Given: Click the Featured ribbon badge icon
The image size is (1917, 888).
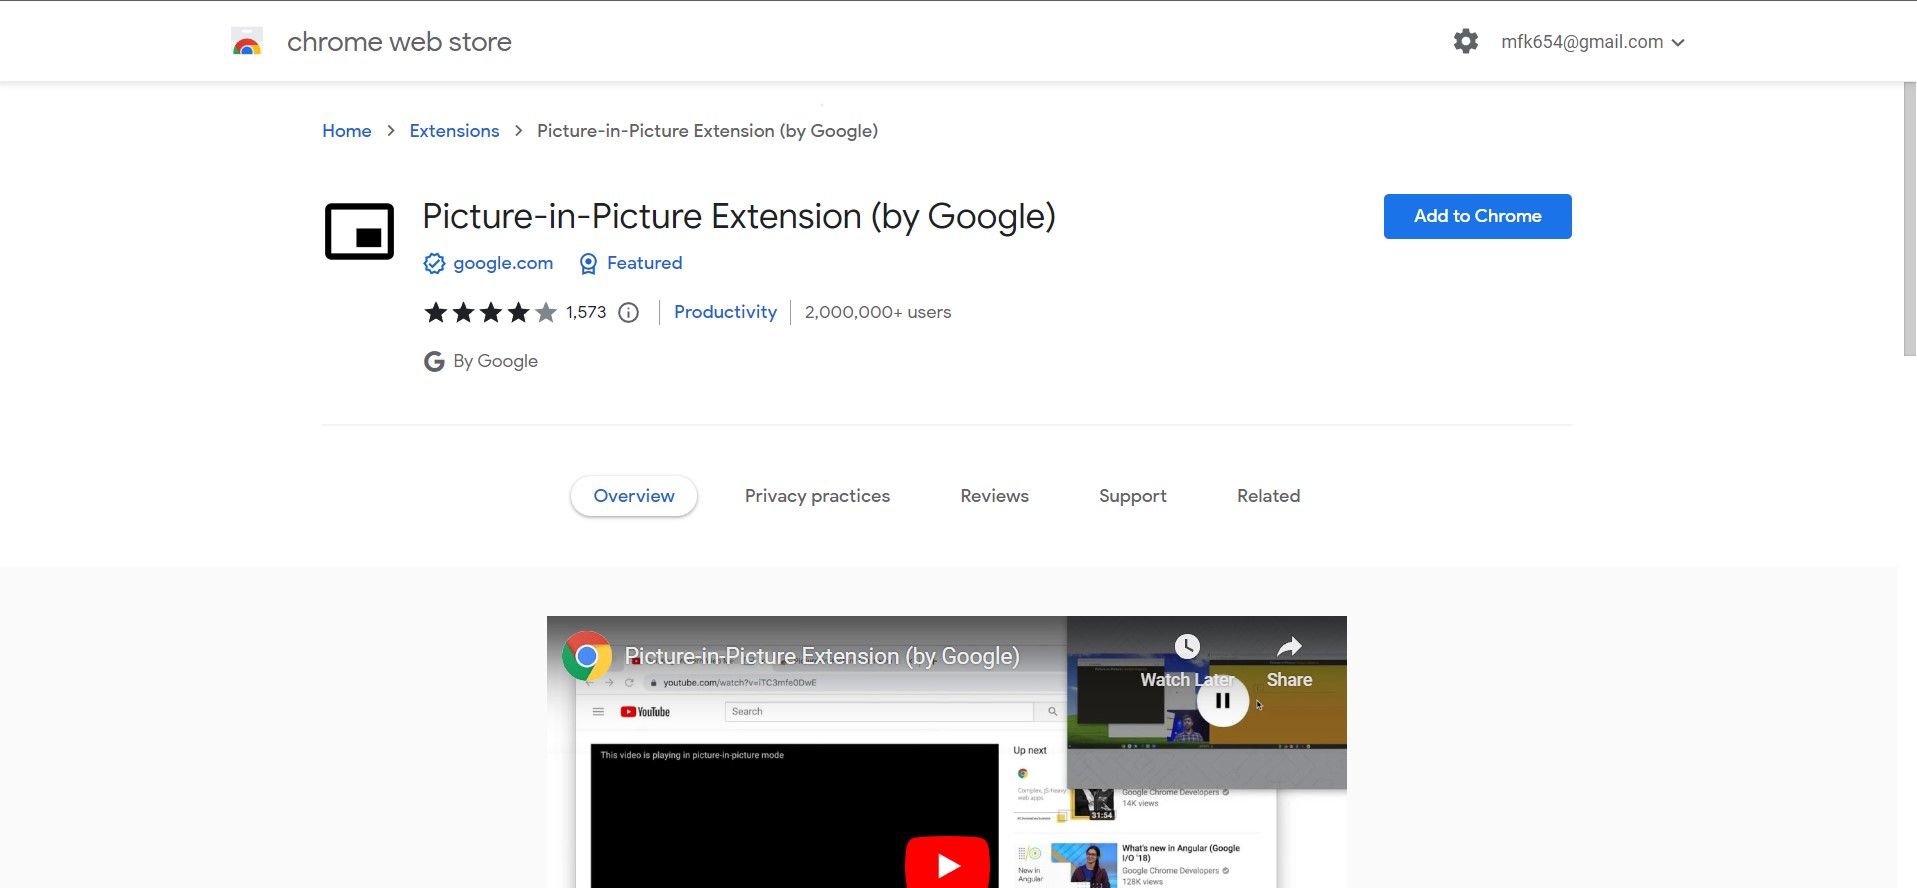Looking at the screenshot, I should coord(588,263).
